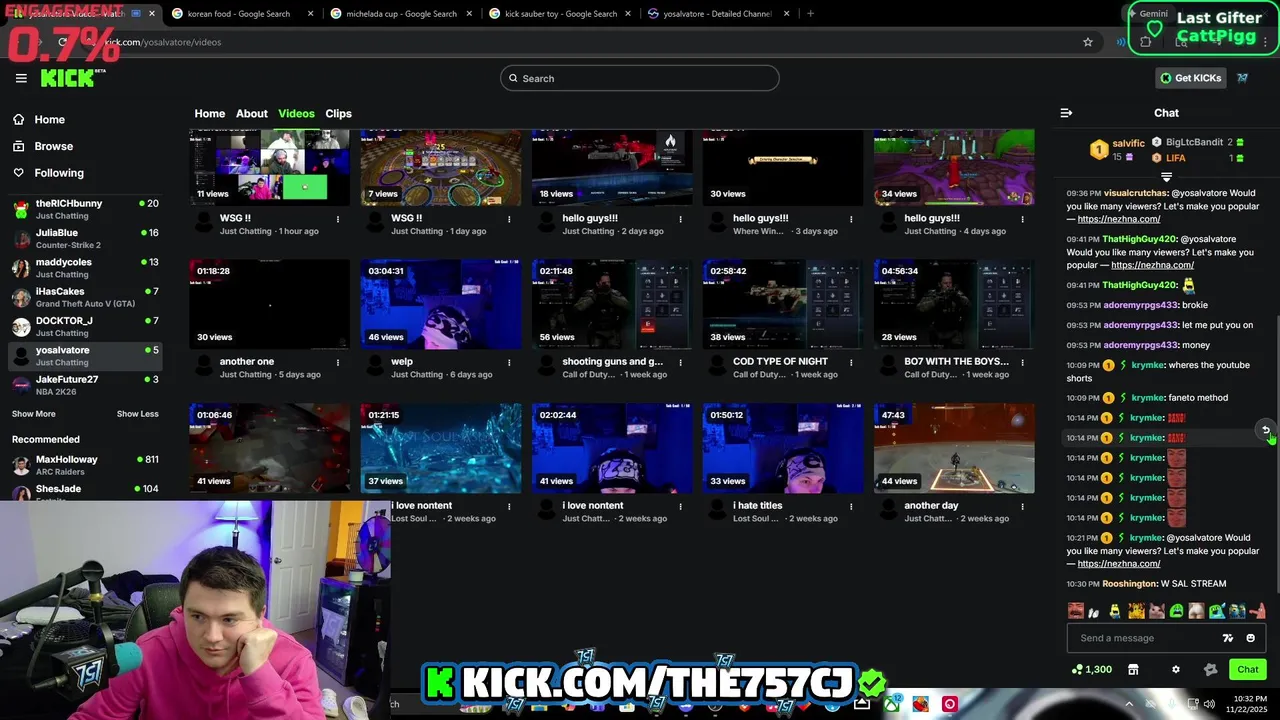Open the options menu for 'i hate titles'
This screenshot has width=1280, height=720.
(x=851, y=506)
